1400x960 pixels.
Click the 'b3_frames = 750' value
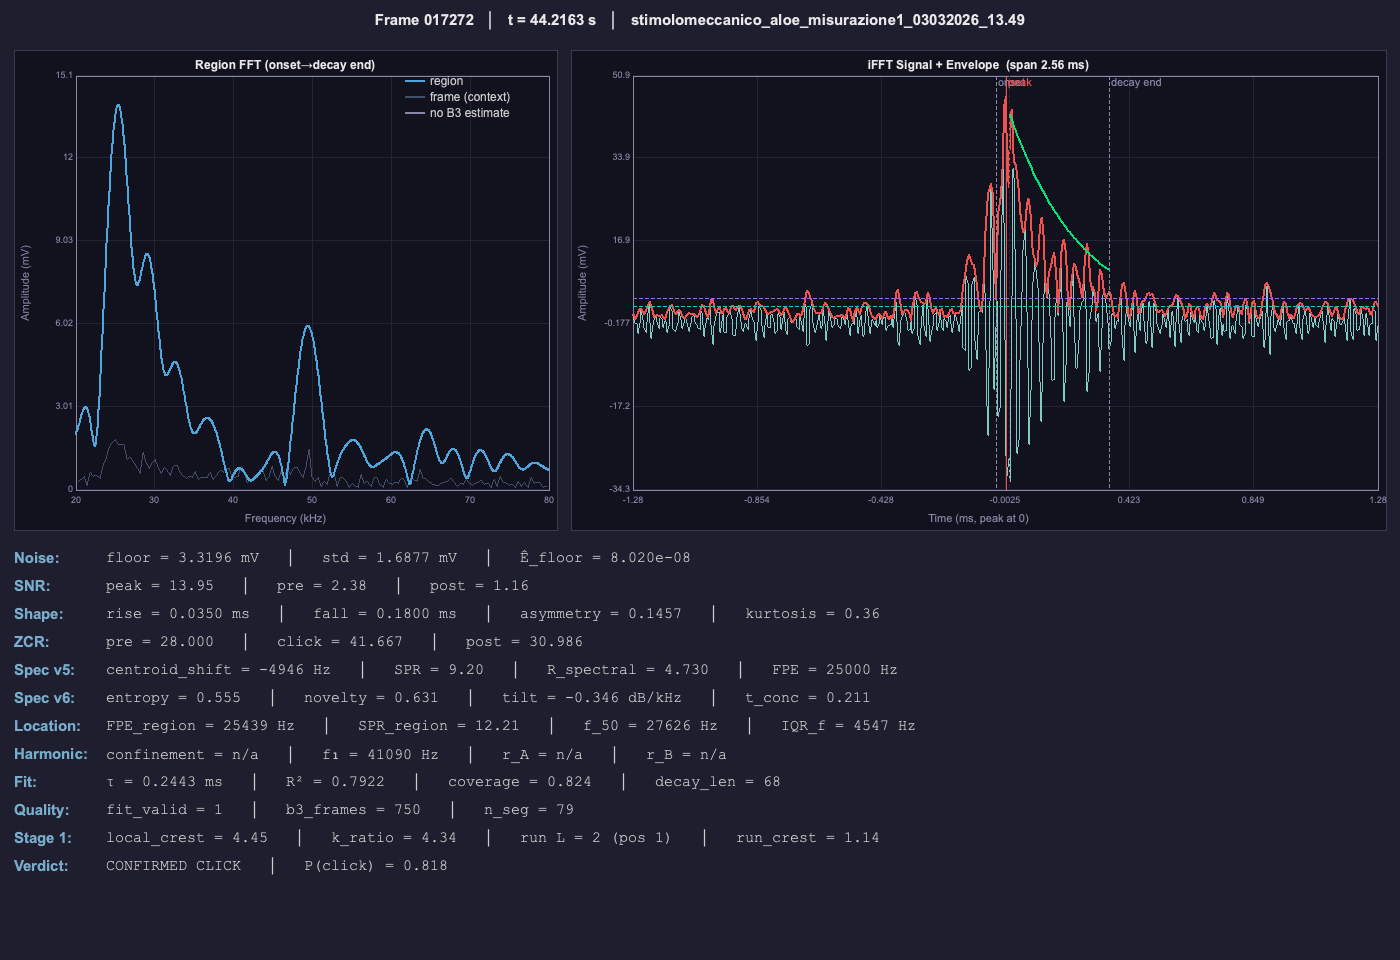coord(353,810)
